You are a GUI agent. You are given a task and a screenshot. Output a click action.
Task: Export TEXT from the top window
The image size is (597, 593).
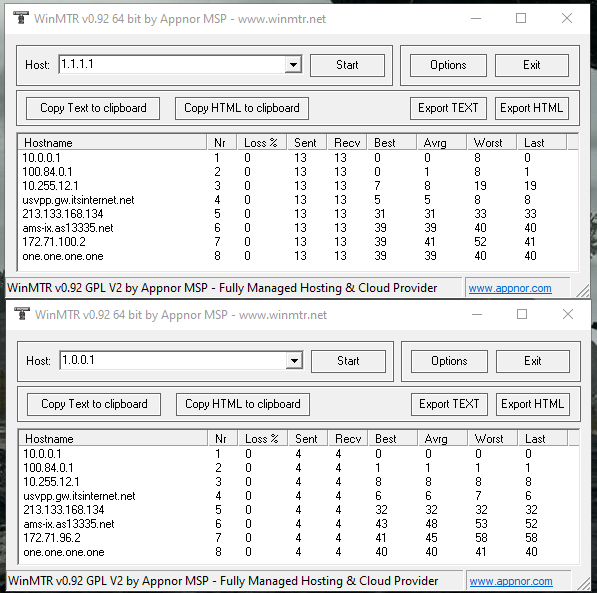coord(448,108)
